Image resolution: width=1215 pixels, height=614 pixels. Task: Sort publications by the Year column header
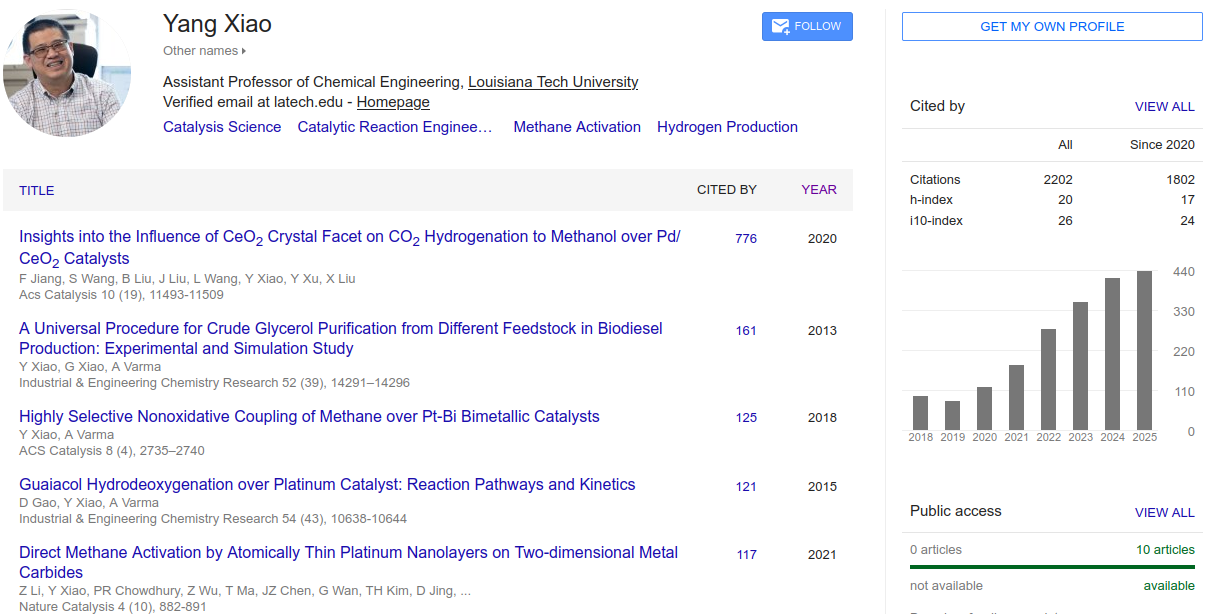click(x=818, y=190)
